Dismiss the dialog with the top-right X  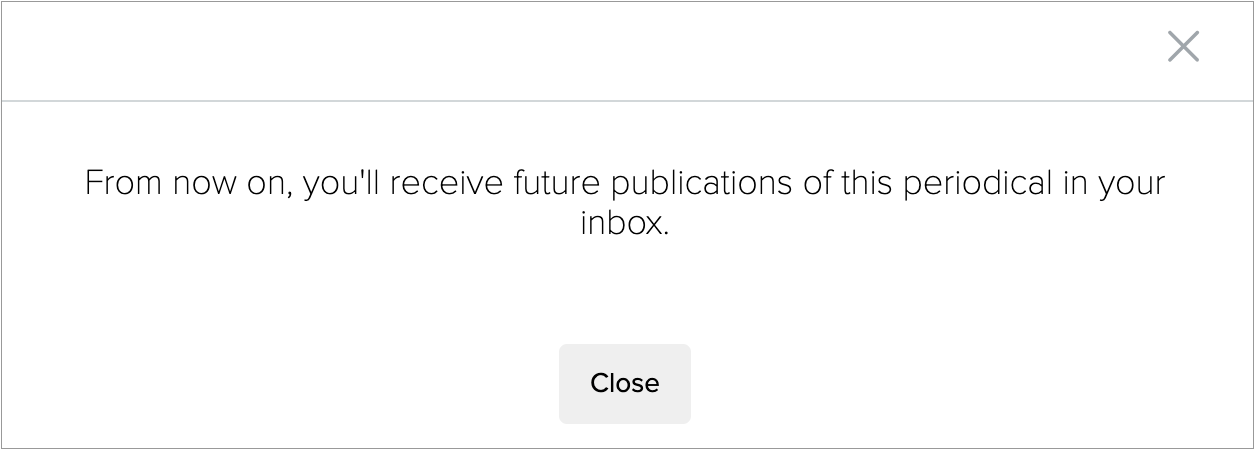click(1183, 46)
